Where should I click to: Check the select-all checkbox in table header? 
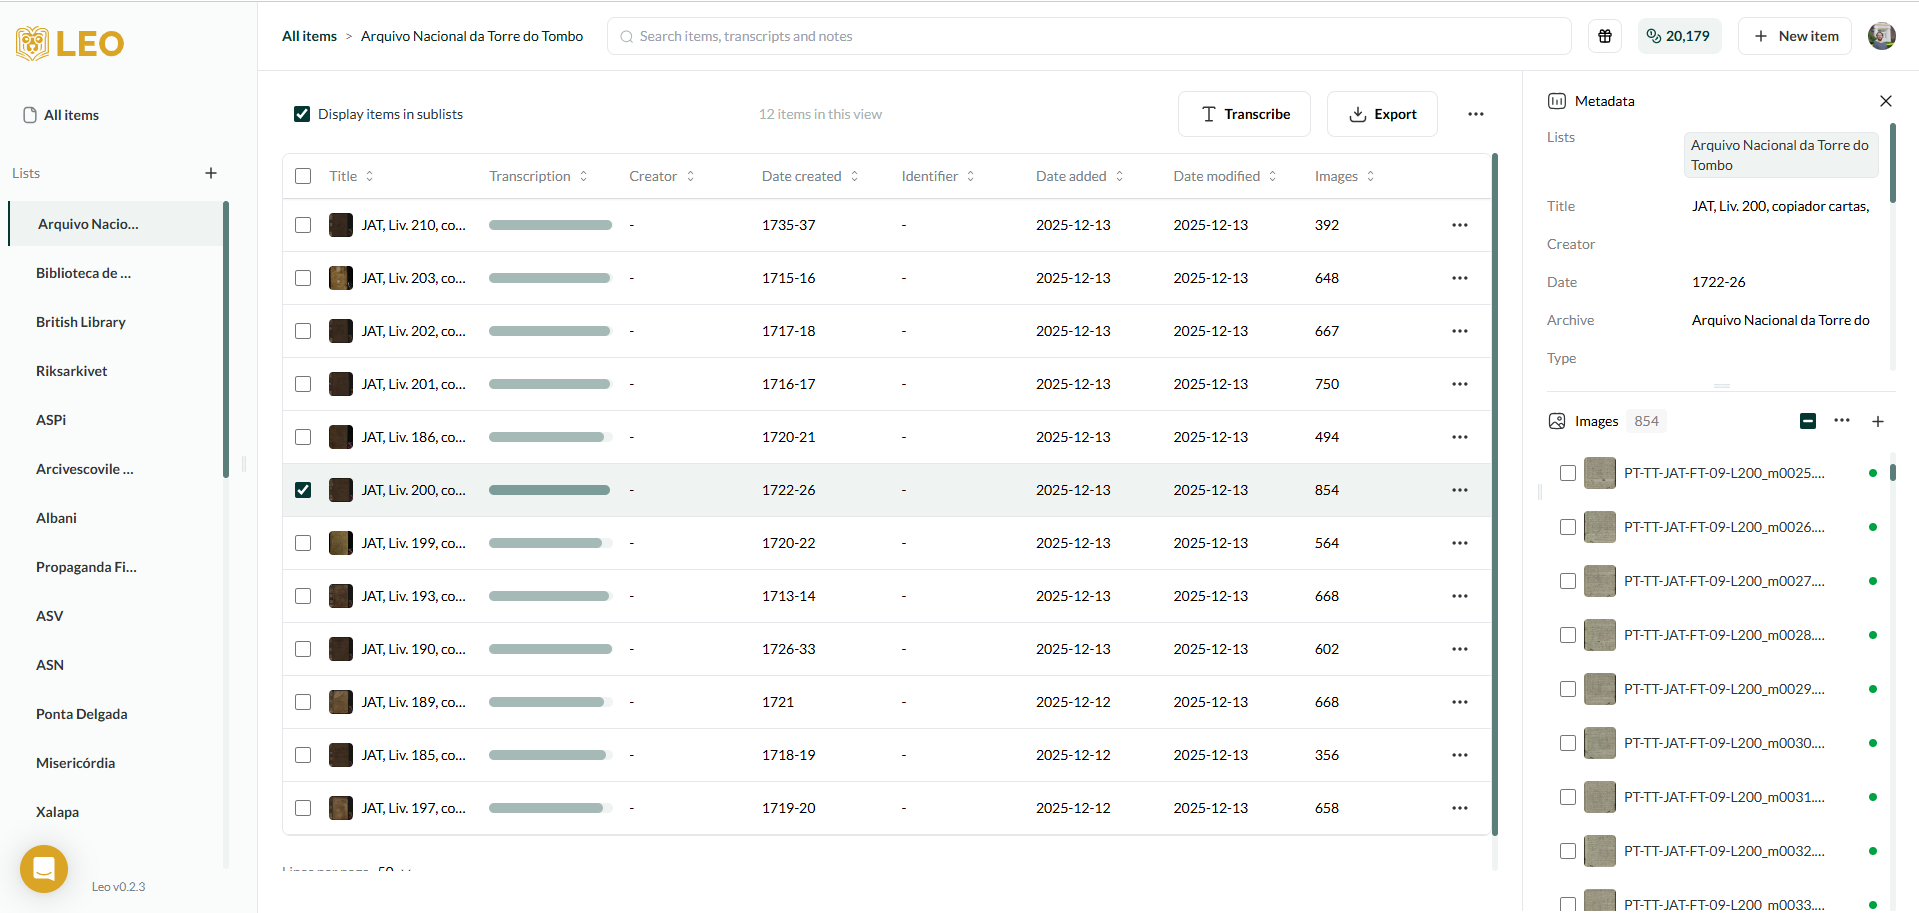pos(303,176)
